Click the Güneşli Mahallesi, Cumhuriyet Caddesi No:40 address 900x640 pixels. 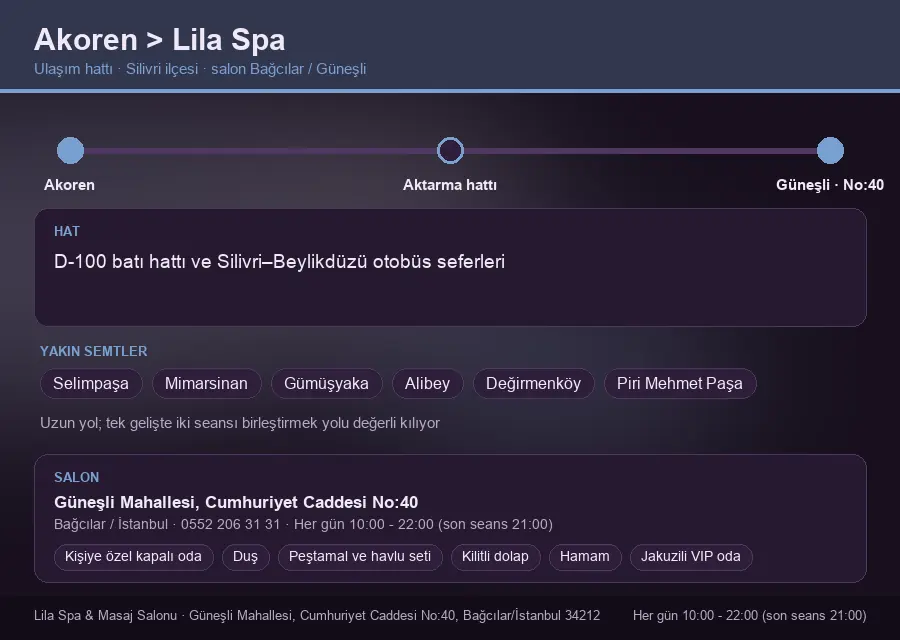click(236, 502)
